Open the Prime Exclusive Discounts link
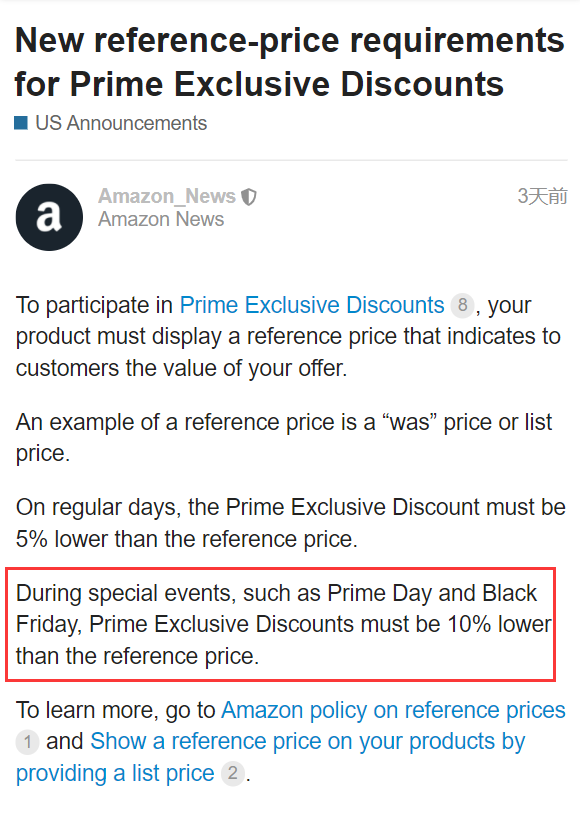Viewport: 580px width, 821px height. [312, 305]
